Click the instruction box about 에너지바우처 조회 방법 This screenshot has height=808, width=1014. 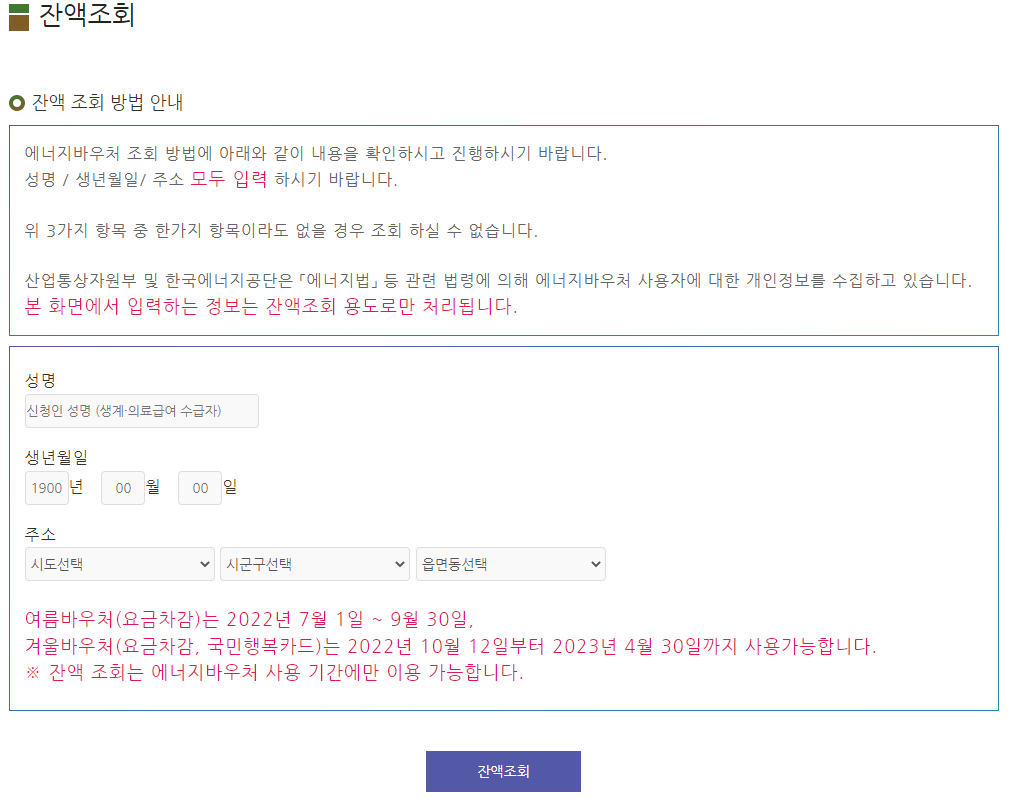[x=506, y=229]
